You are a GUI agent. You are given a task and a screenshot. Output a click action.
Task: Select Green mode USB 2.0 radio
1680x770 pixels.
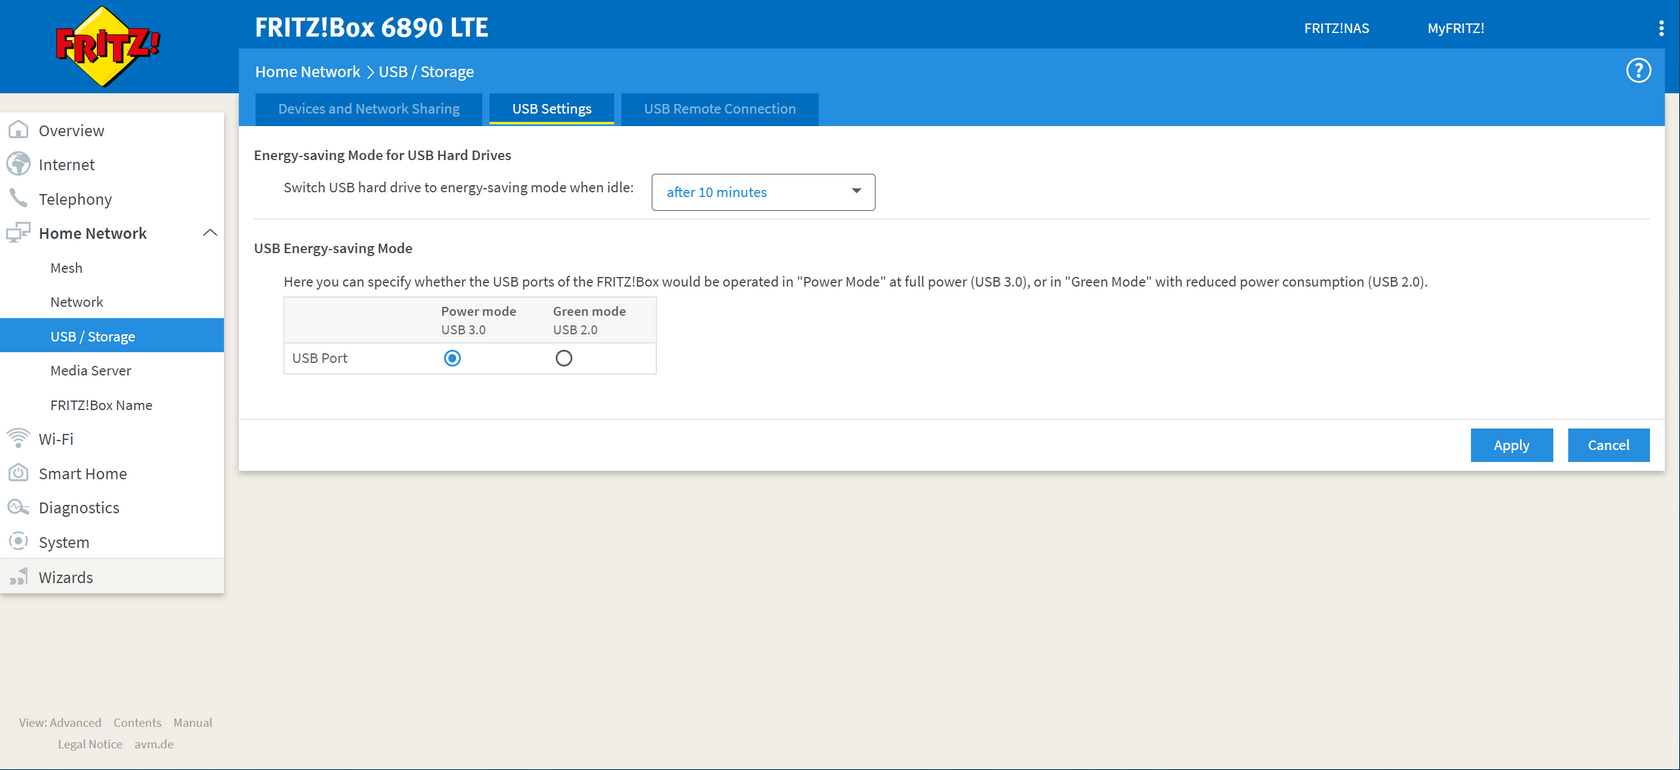564,358
